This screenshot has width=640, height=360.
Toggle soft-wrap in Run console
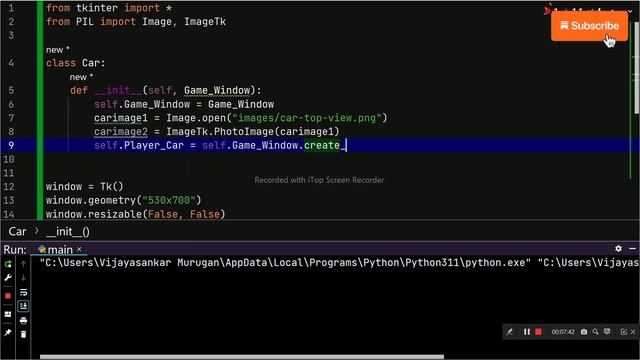(23, 292)
